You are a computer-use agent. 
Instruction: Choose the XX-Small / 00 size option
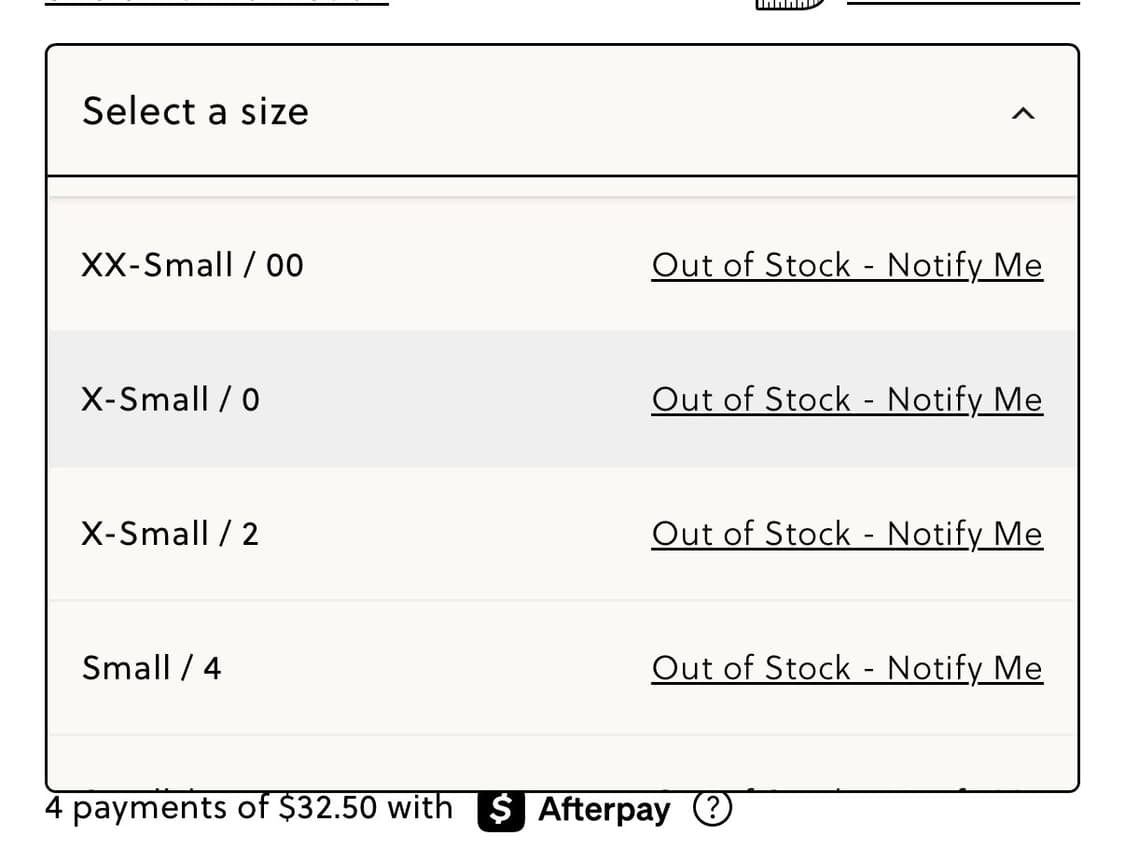pos(192,265)
